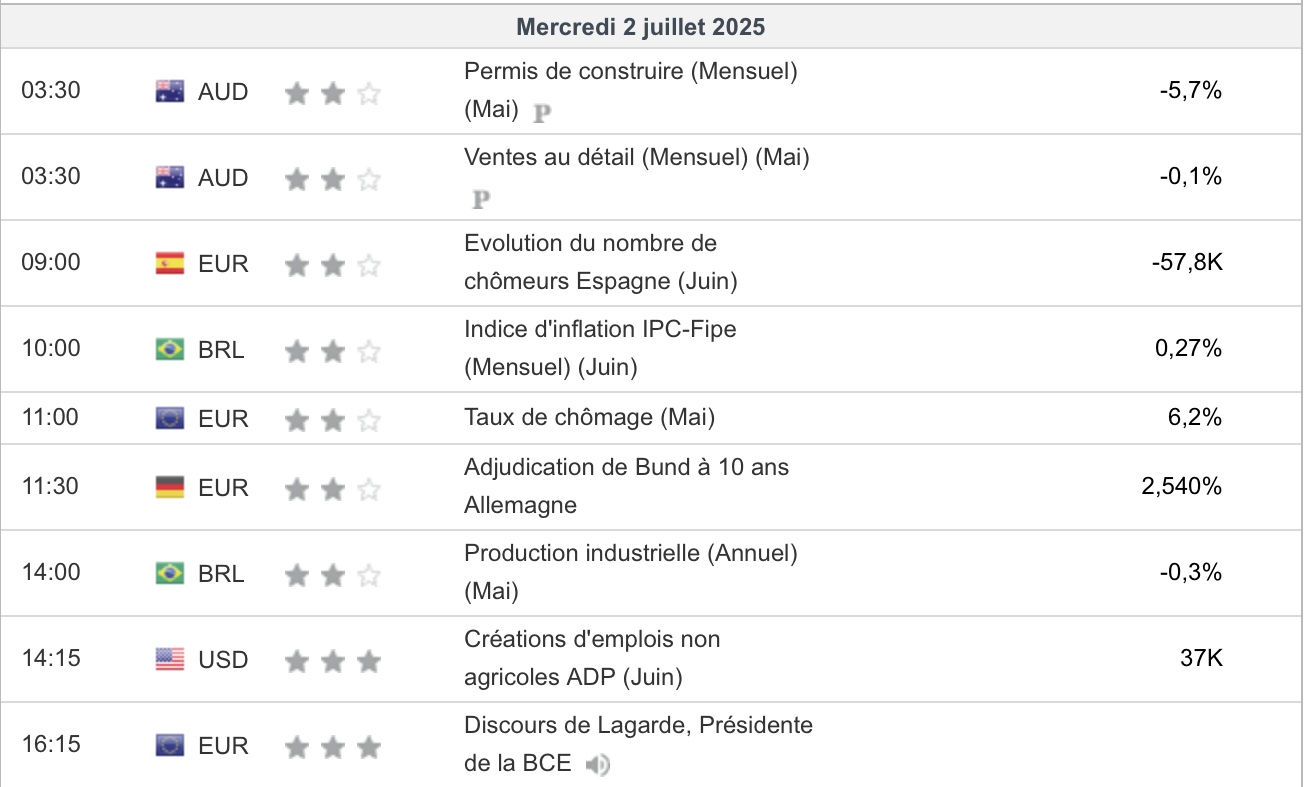This screenshot has width=1307, height=787.
Task: Click the Brazilian flag beside IPC-Fipe inflation
Action: coord(170,350)
